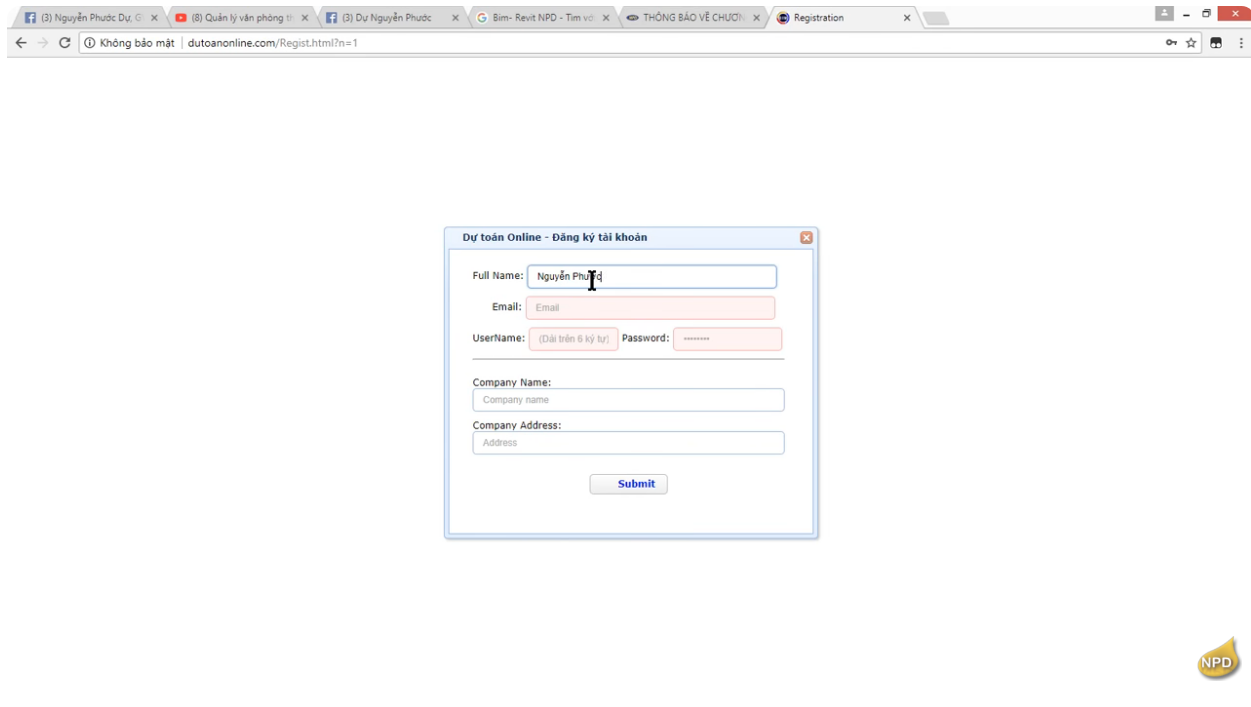1251x707 pixels.
Task: Click the browser extension icon beside star
Action: (1216, 43)
